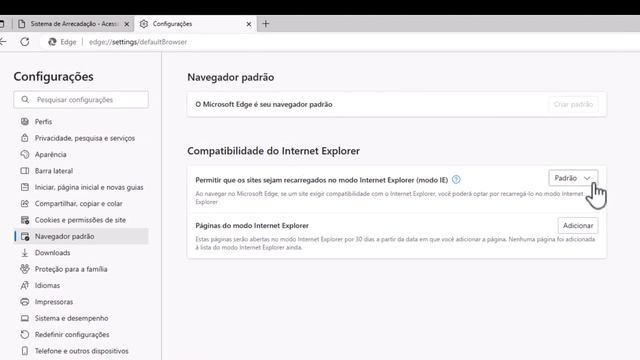Image resolution: width=640 pixels, height=360 pixels.
Task: Click the Compatibilidade do Internet Explorer heading
Action: (x=273, y=151)
